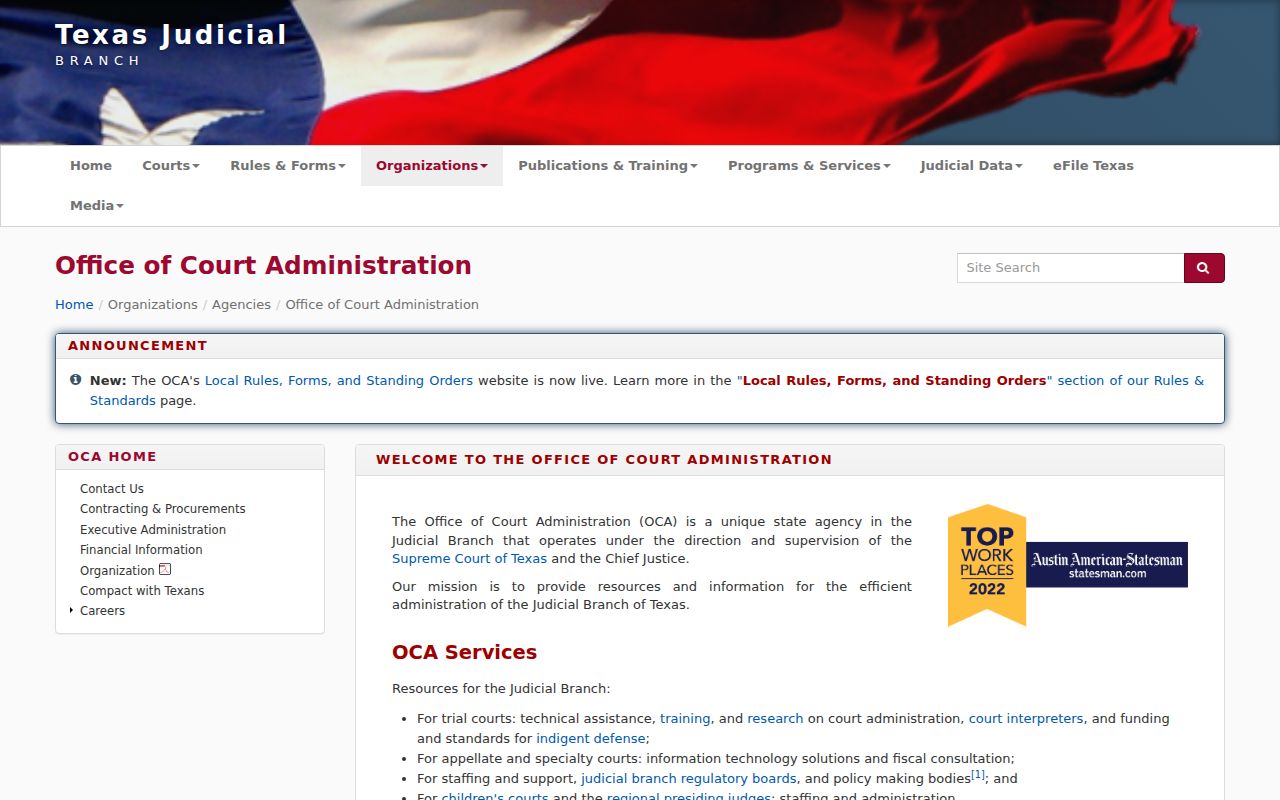Click the research link
This screenshot has width=1280, height=800.
(775, 719)
